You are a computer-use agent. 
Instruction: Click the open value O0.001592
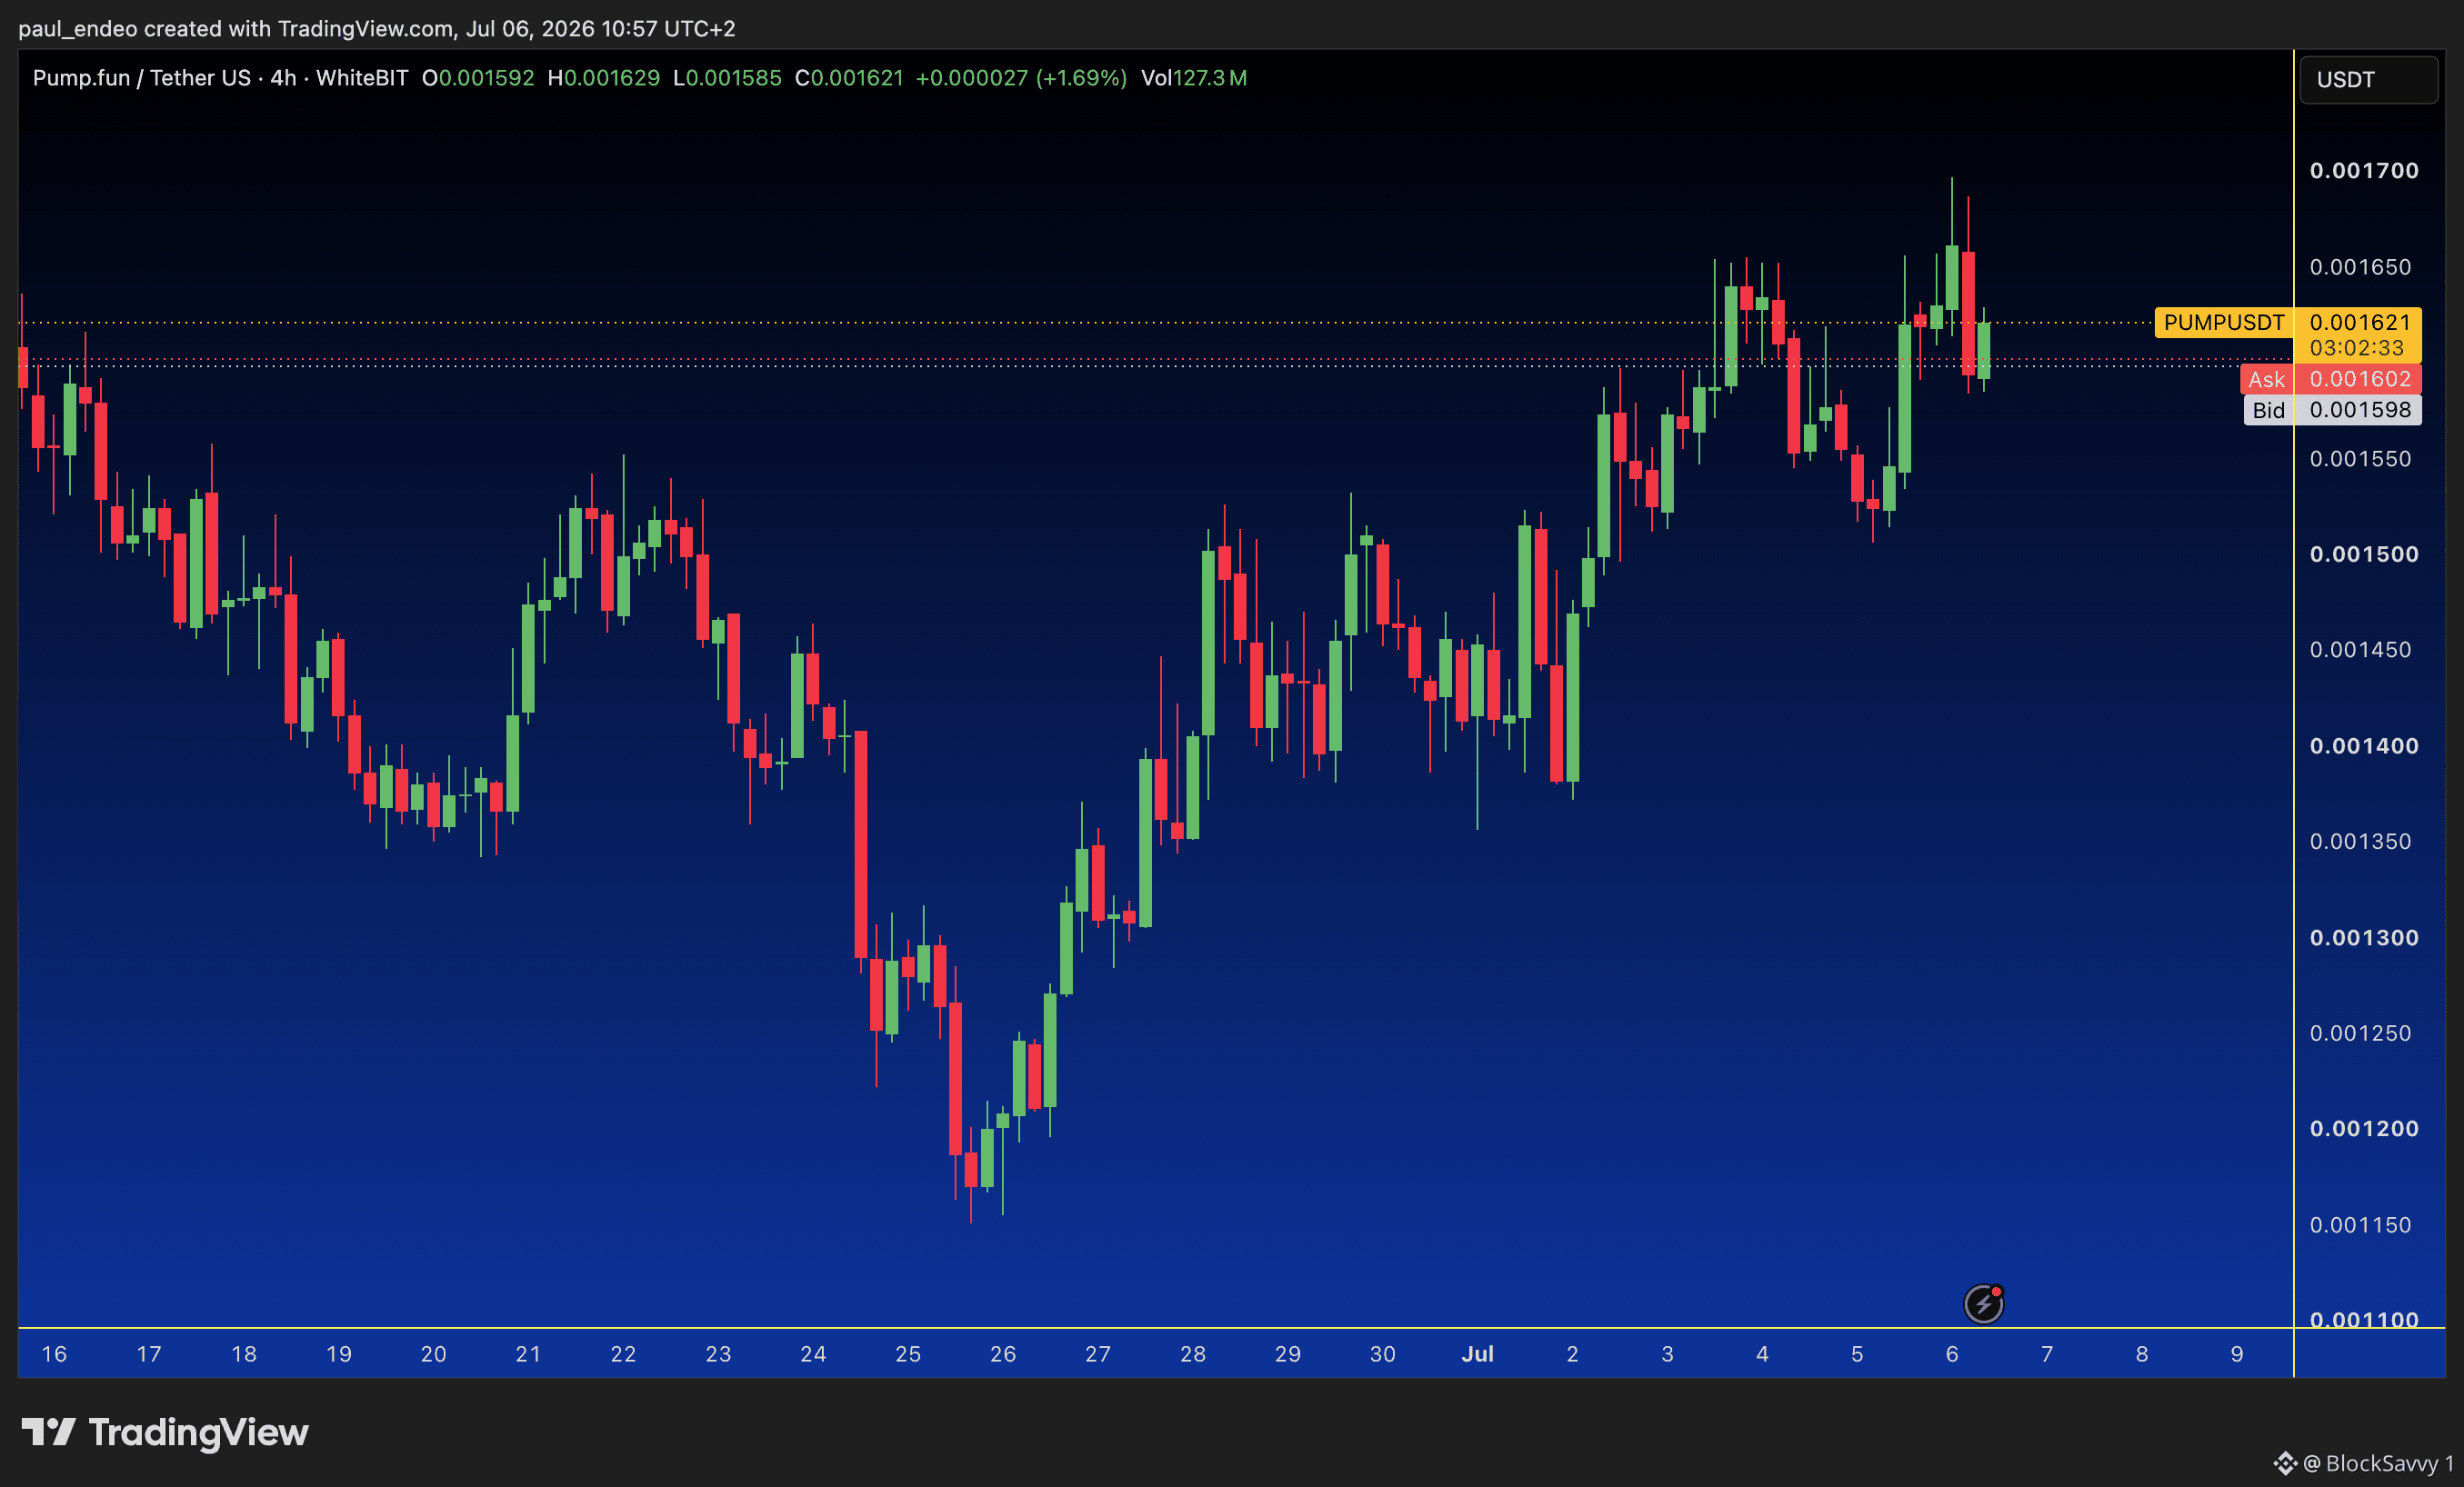pos(478,78)
